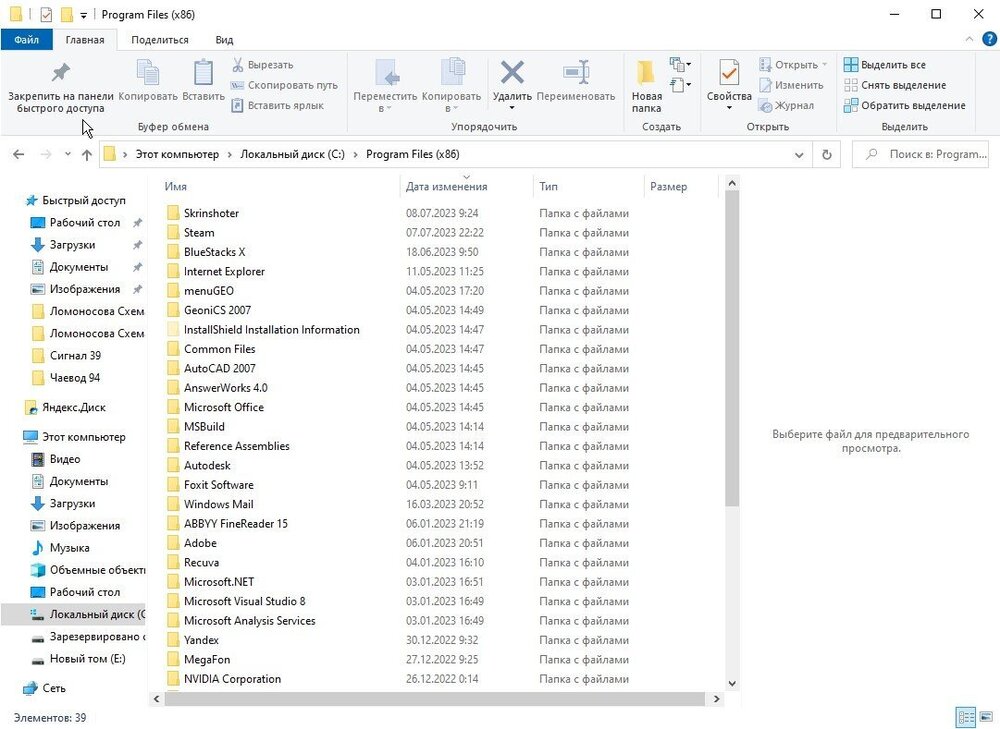Image resolution: width=1000 pixels, height=729 pixels.
Task: Click the Копировать clipboard icon
Action: point(148,80)
